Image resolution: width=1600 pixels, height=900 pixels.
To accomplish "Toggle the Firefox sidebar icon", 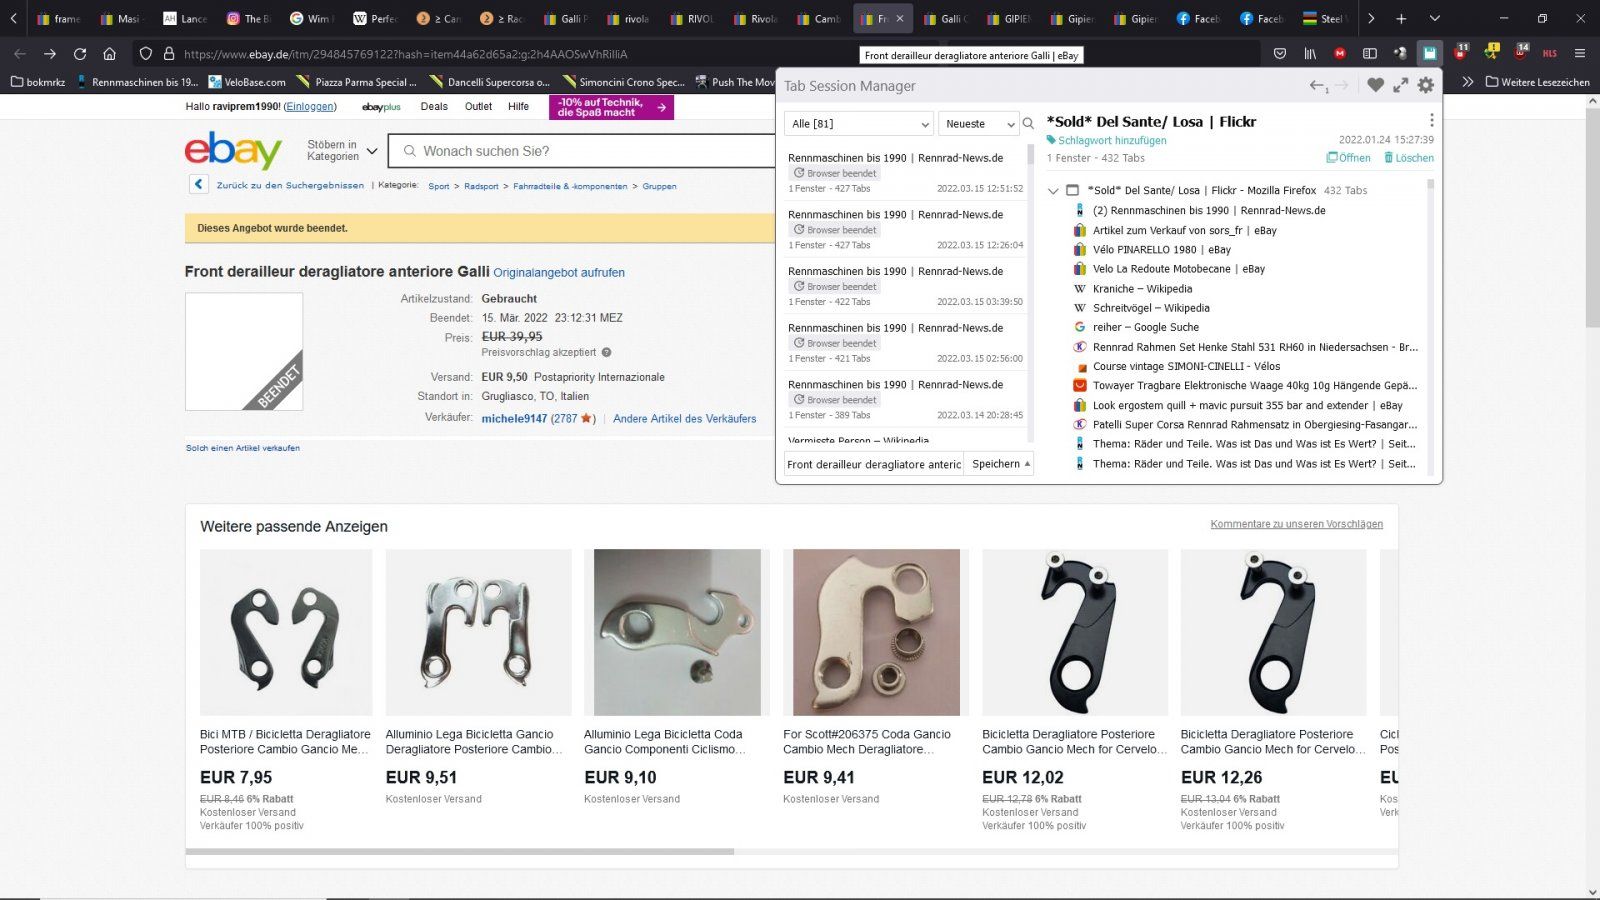I will coord(1370,53).
